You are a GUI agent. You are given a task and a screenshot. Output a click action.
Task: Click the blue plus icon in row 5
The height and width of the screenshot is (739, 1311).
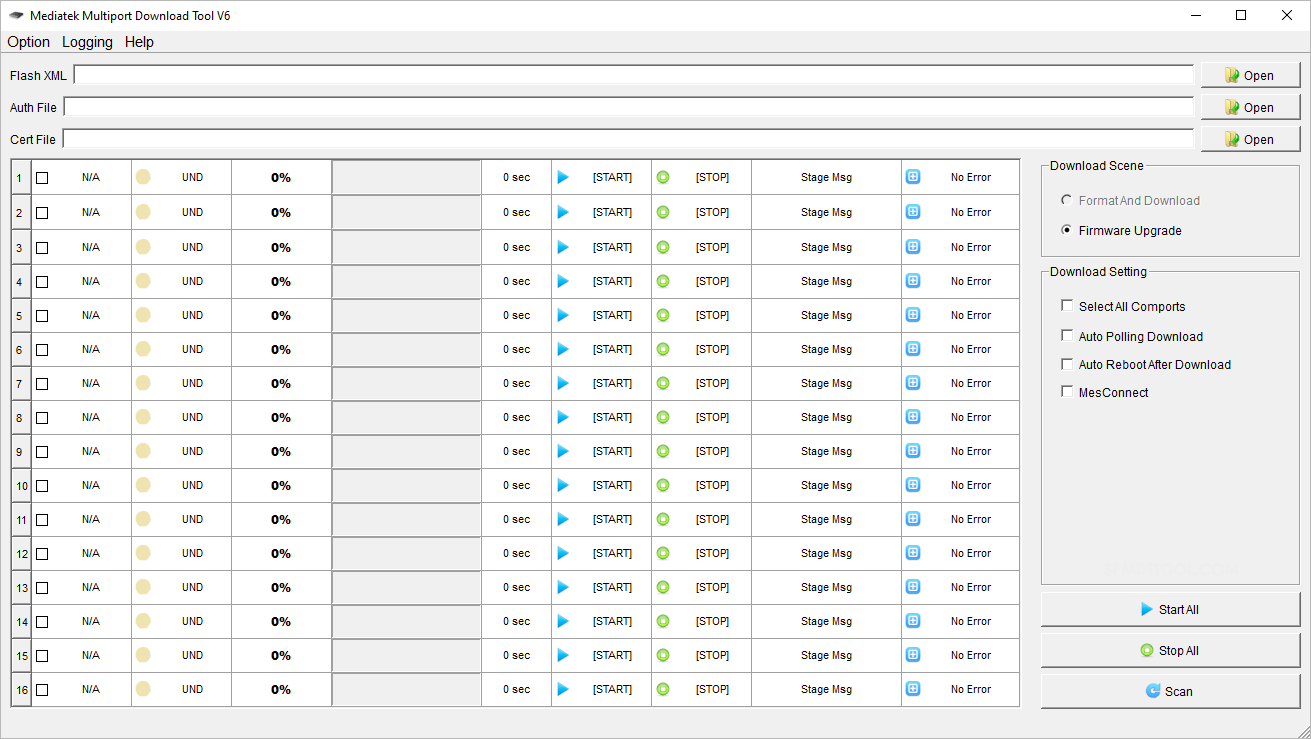913,315
